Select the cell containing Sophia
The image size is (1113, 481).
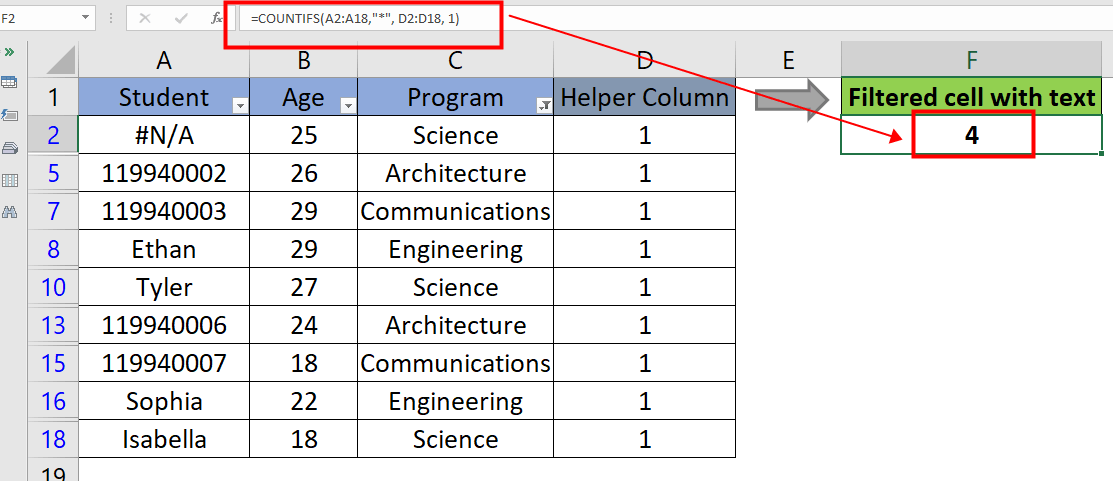(x=164, y=401)
